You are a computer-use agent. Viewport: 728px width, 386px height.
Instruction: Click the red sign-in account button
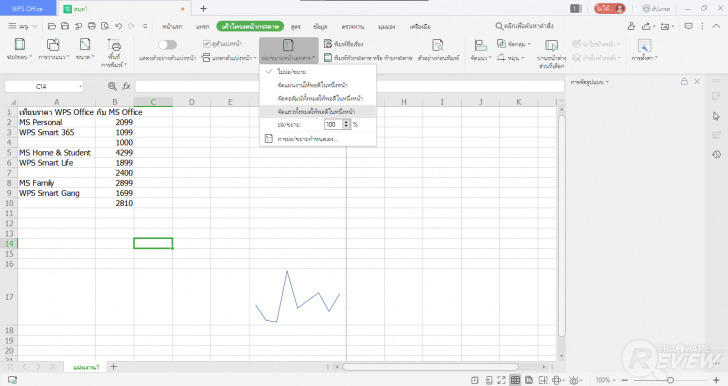[610, 8]
